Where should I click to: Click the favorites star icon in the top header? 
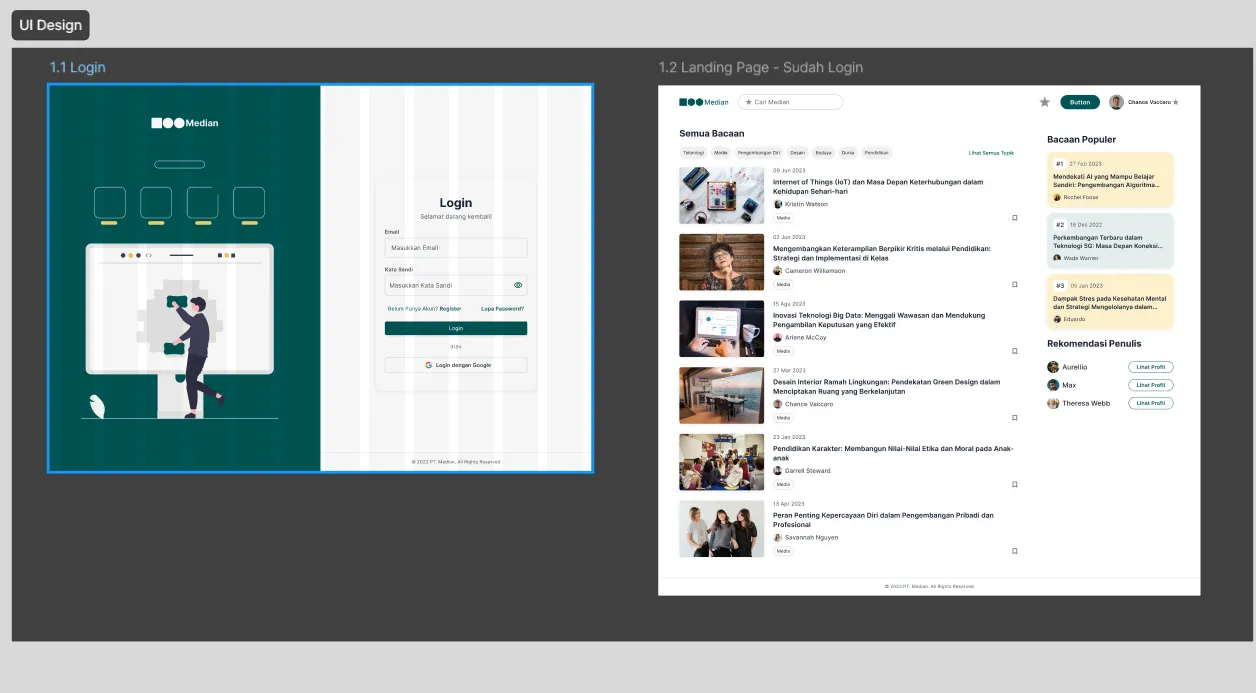click(x=1044, y=101)
